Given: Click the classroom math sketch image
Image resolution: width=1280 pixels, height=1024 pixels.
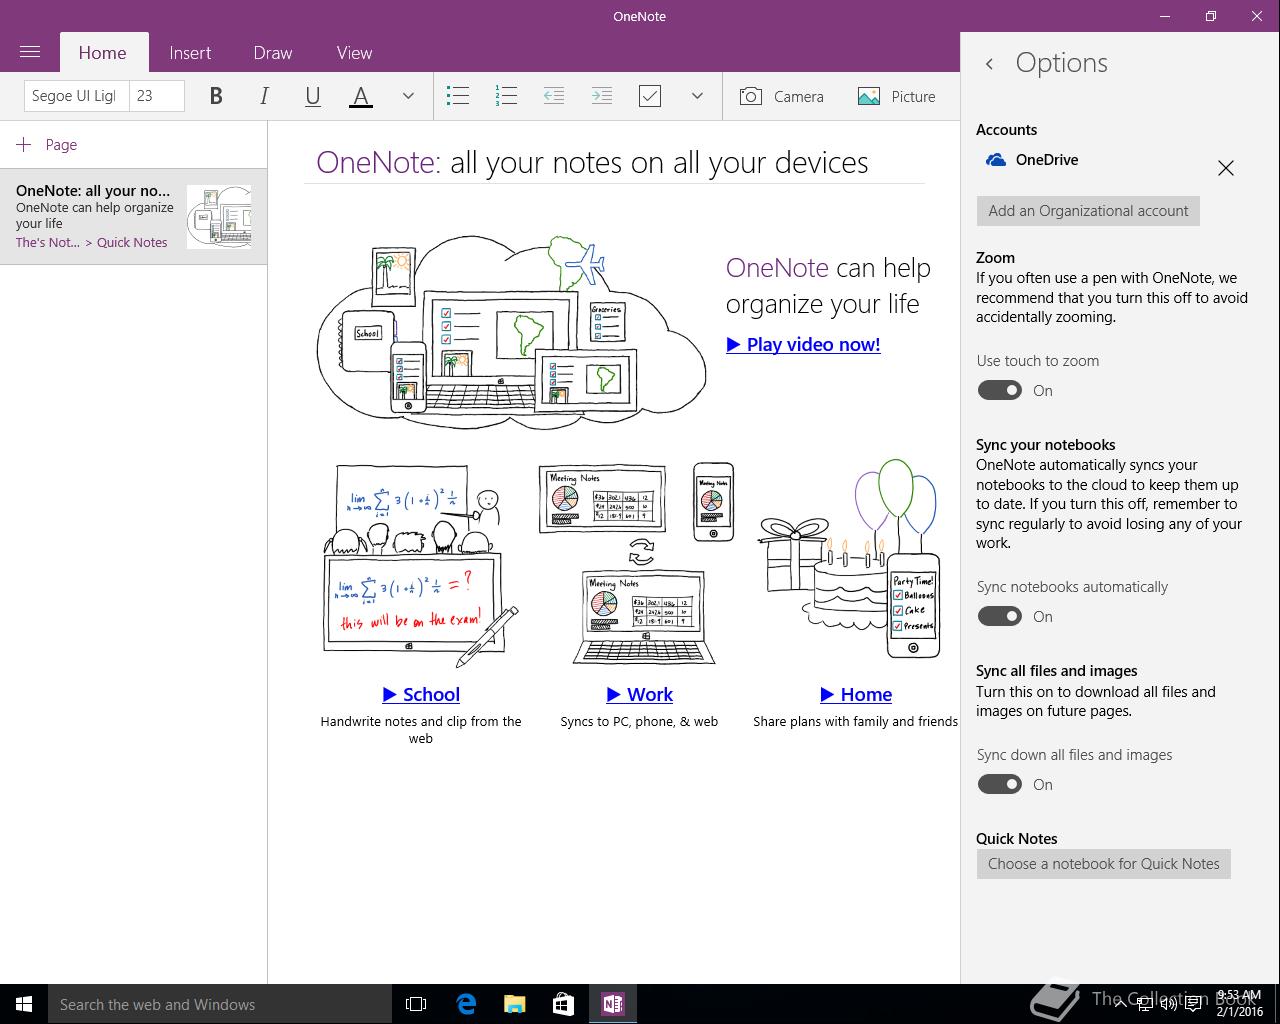Looking at the screenshot, I should 420,565.
